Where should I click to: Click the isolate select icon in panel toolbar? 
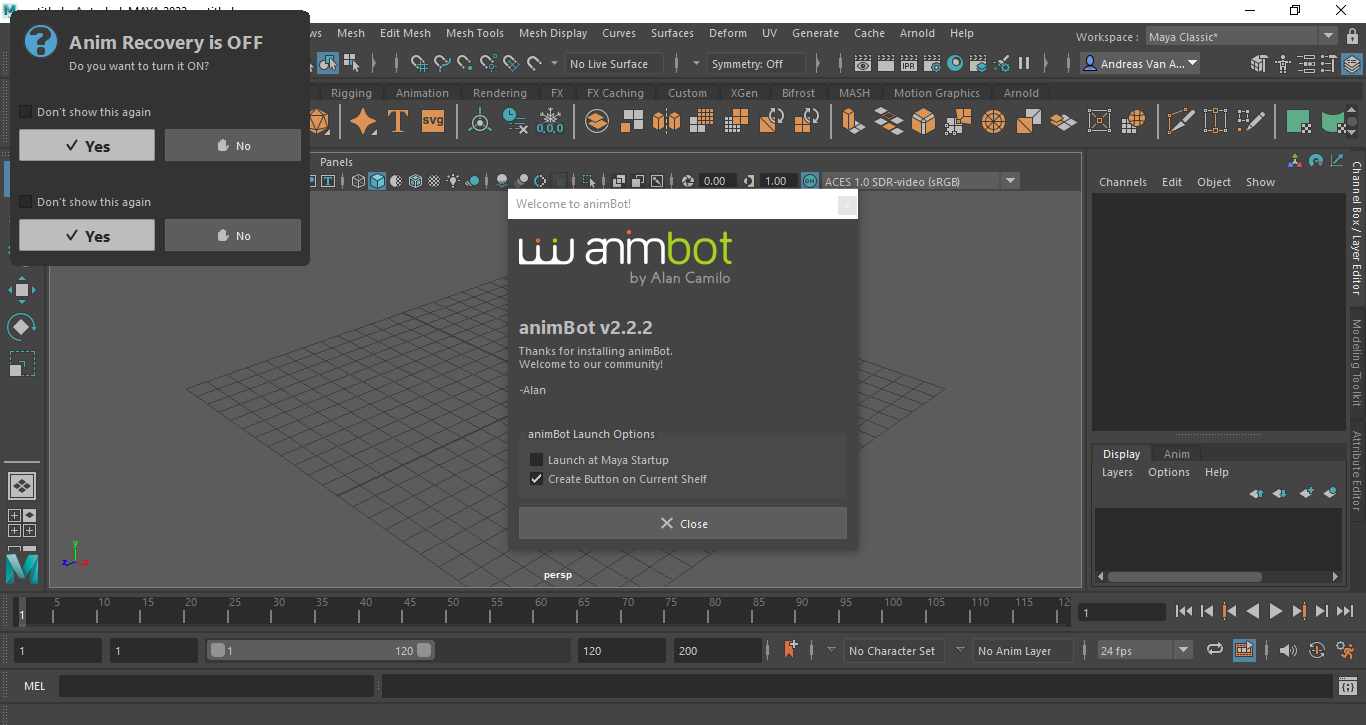[590, 181]
